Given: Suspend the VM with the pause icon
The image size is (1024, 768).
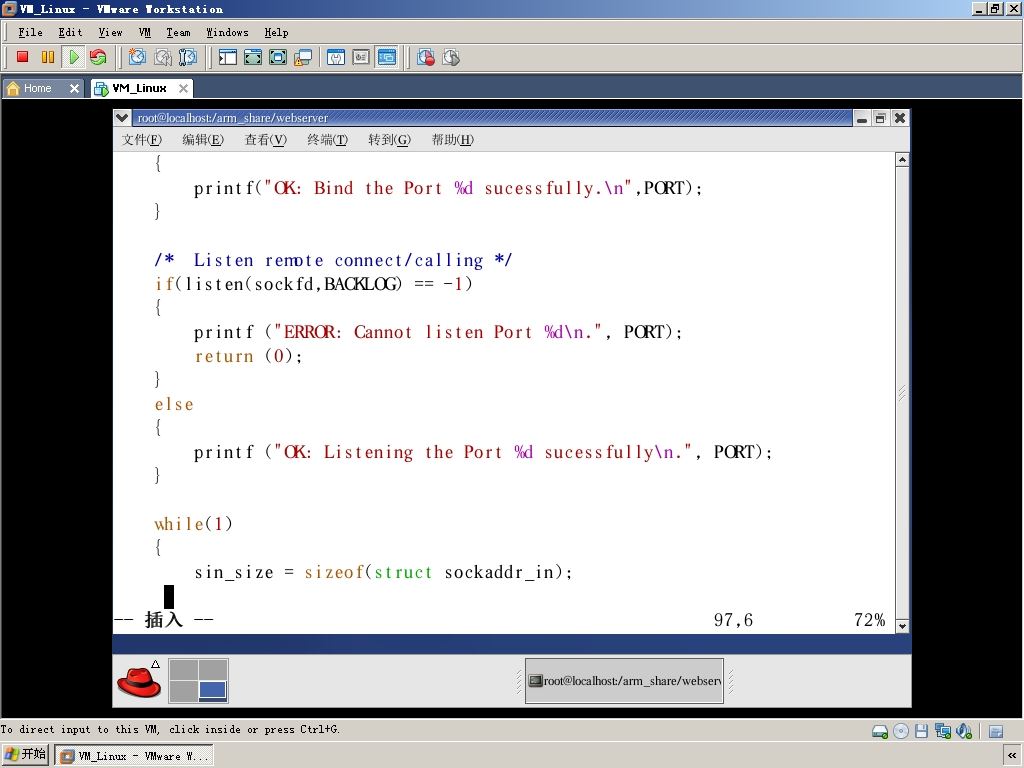Looking at the screenshot, I should point(48,57).
